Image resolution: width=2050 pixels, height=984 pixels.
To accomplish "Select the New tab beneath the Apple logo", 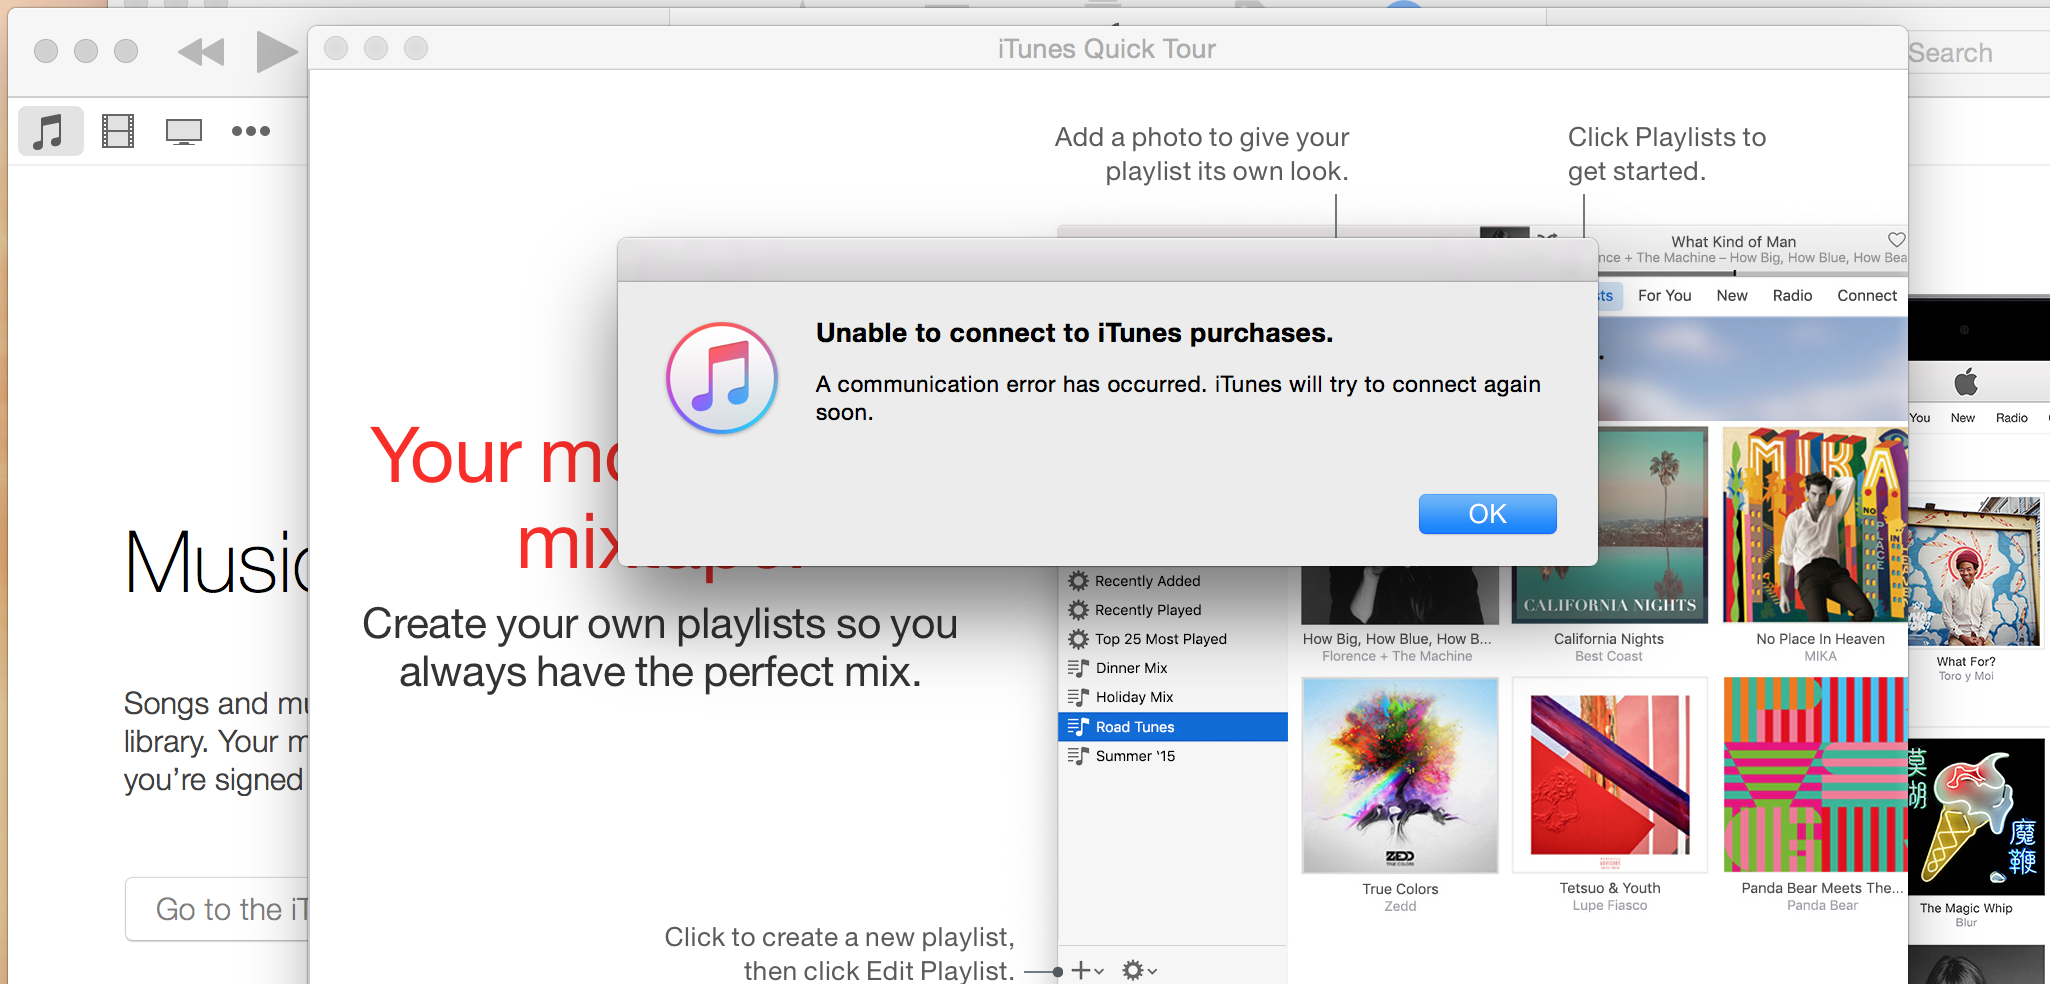I will (1963, 418).
